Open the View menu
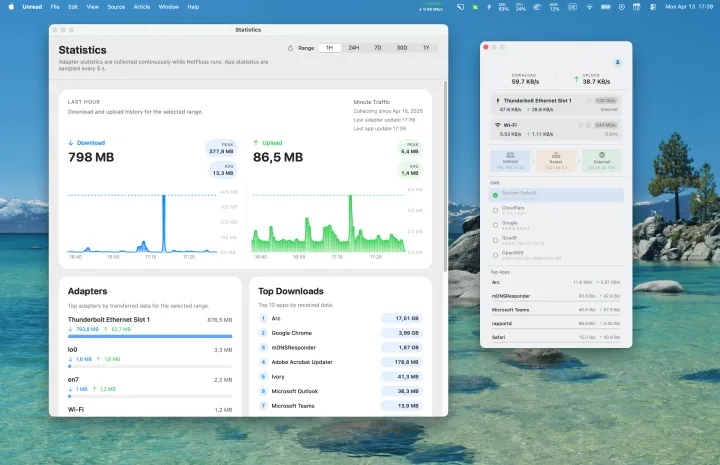Image resolution: width=720 pixels, height=465 pixels. [93, 7]
